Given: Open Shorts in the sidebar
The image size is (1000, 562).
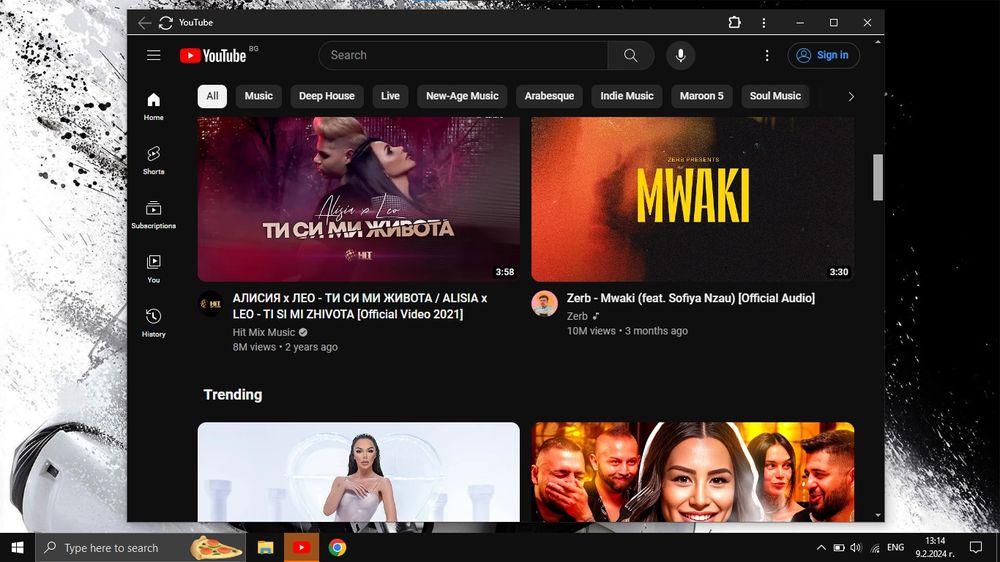Looking at the screenshot, I should [x=154, y=160].
